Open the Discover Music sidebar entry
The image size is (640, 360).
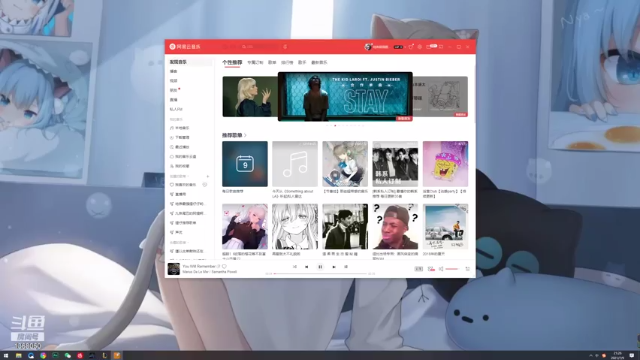[190, 62]
